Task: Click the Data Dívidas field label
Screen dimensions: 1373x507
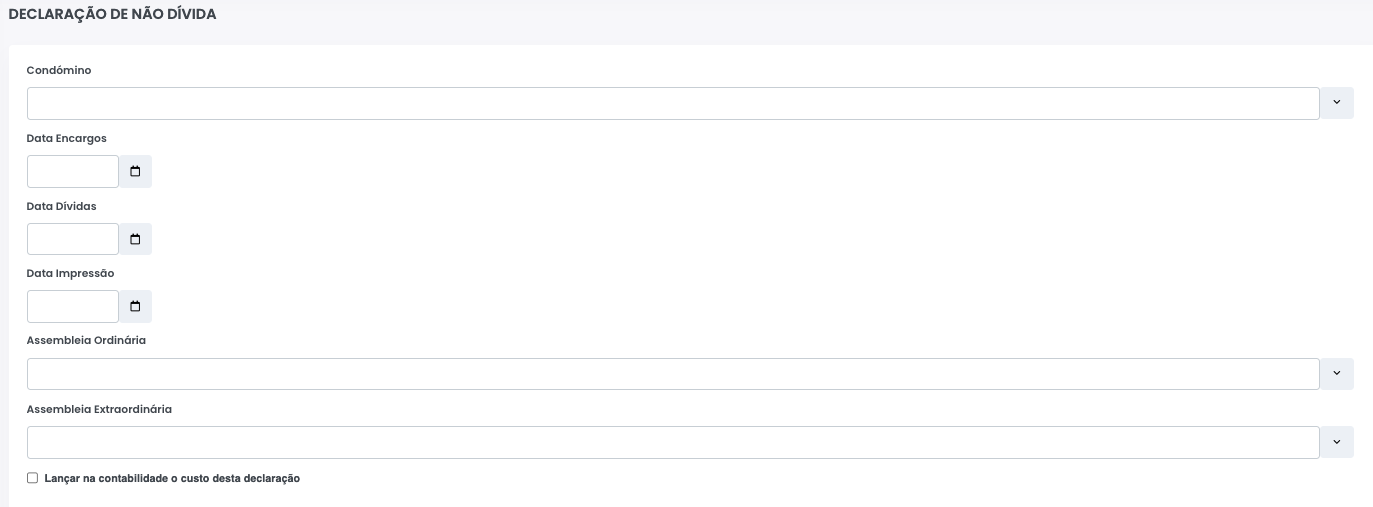Action: (62, 206)
